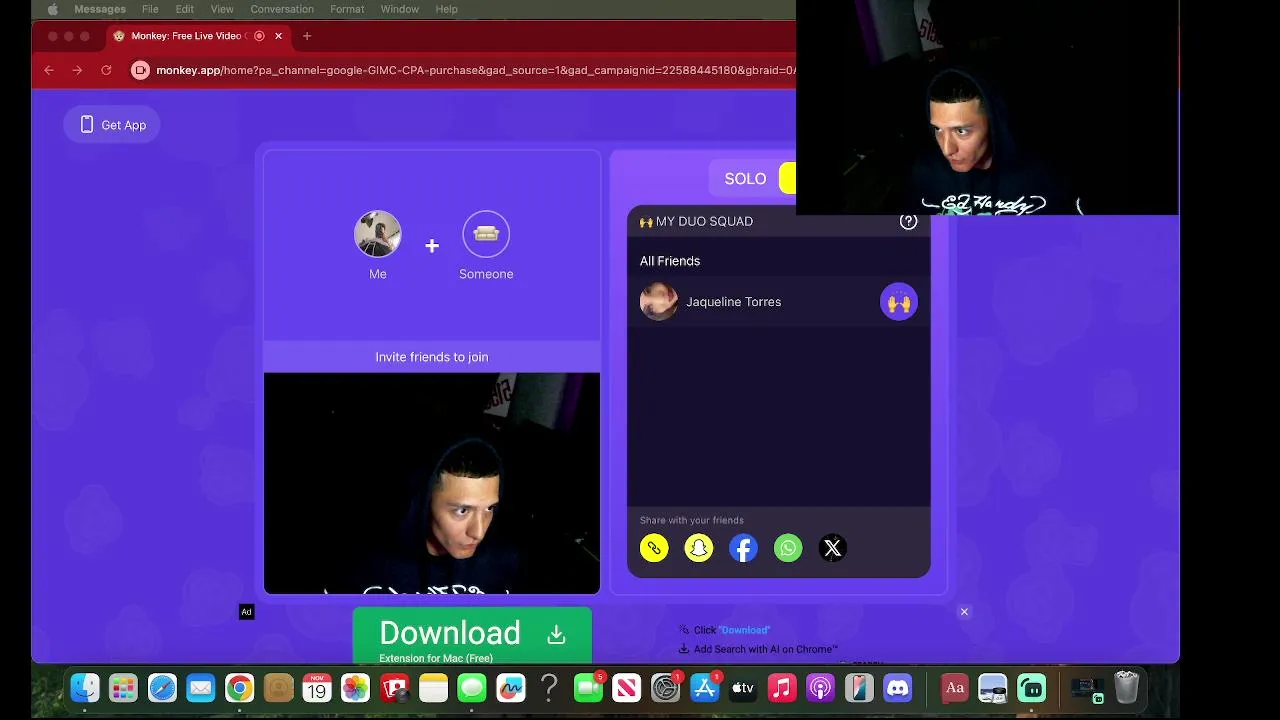Open Photo Booth from the dock
Image resolution: width=1280 pixels, height=720 pixels.
tap(394, 688)
